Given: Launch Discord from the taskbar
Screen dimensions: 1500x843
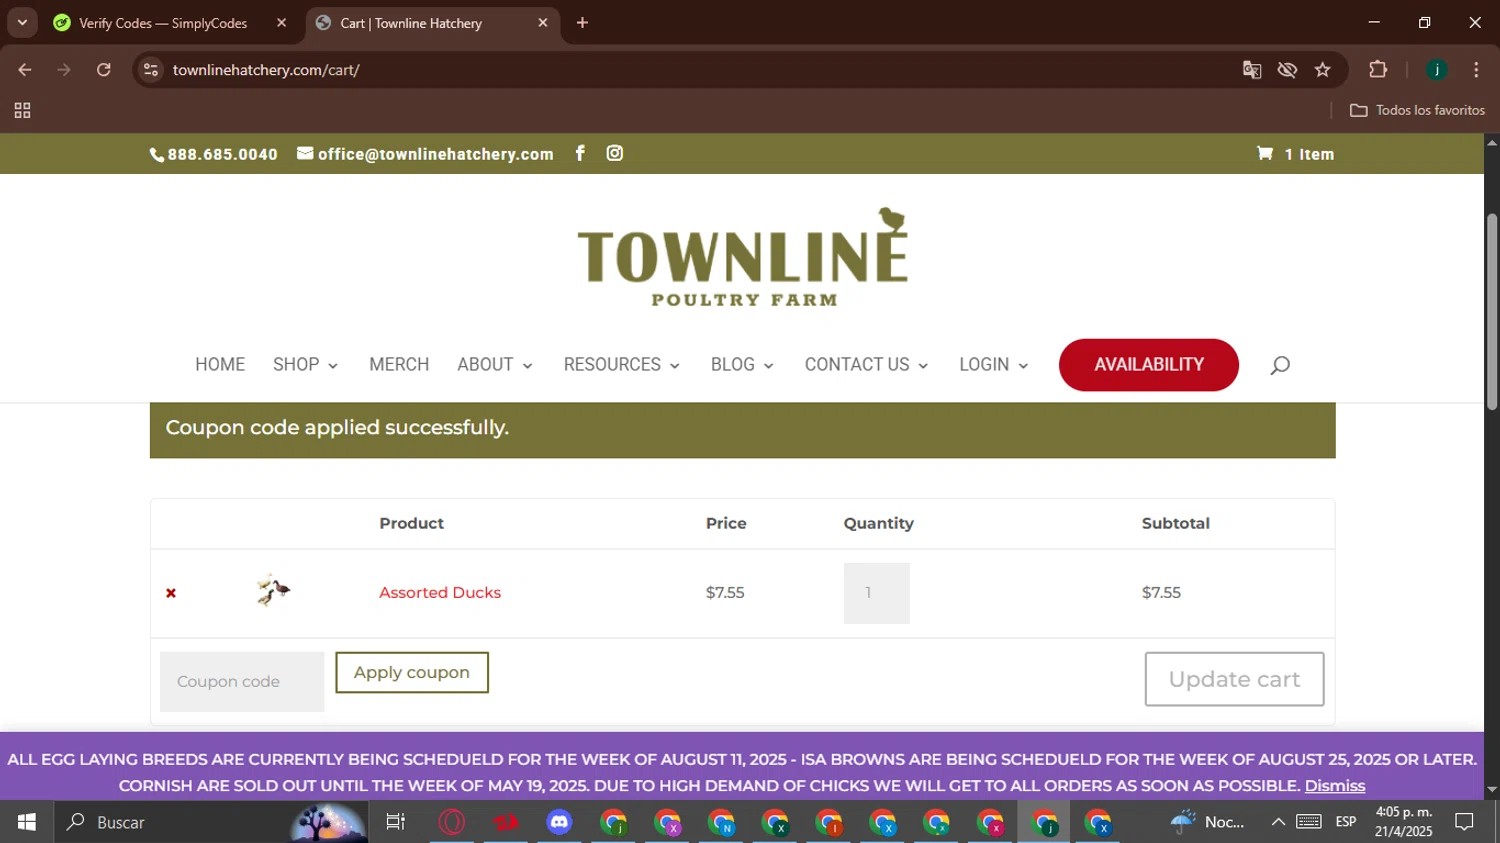Looking at the screenshot, I should coord(559,822).
